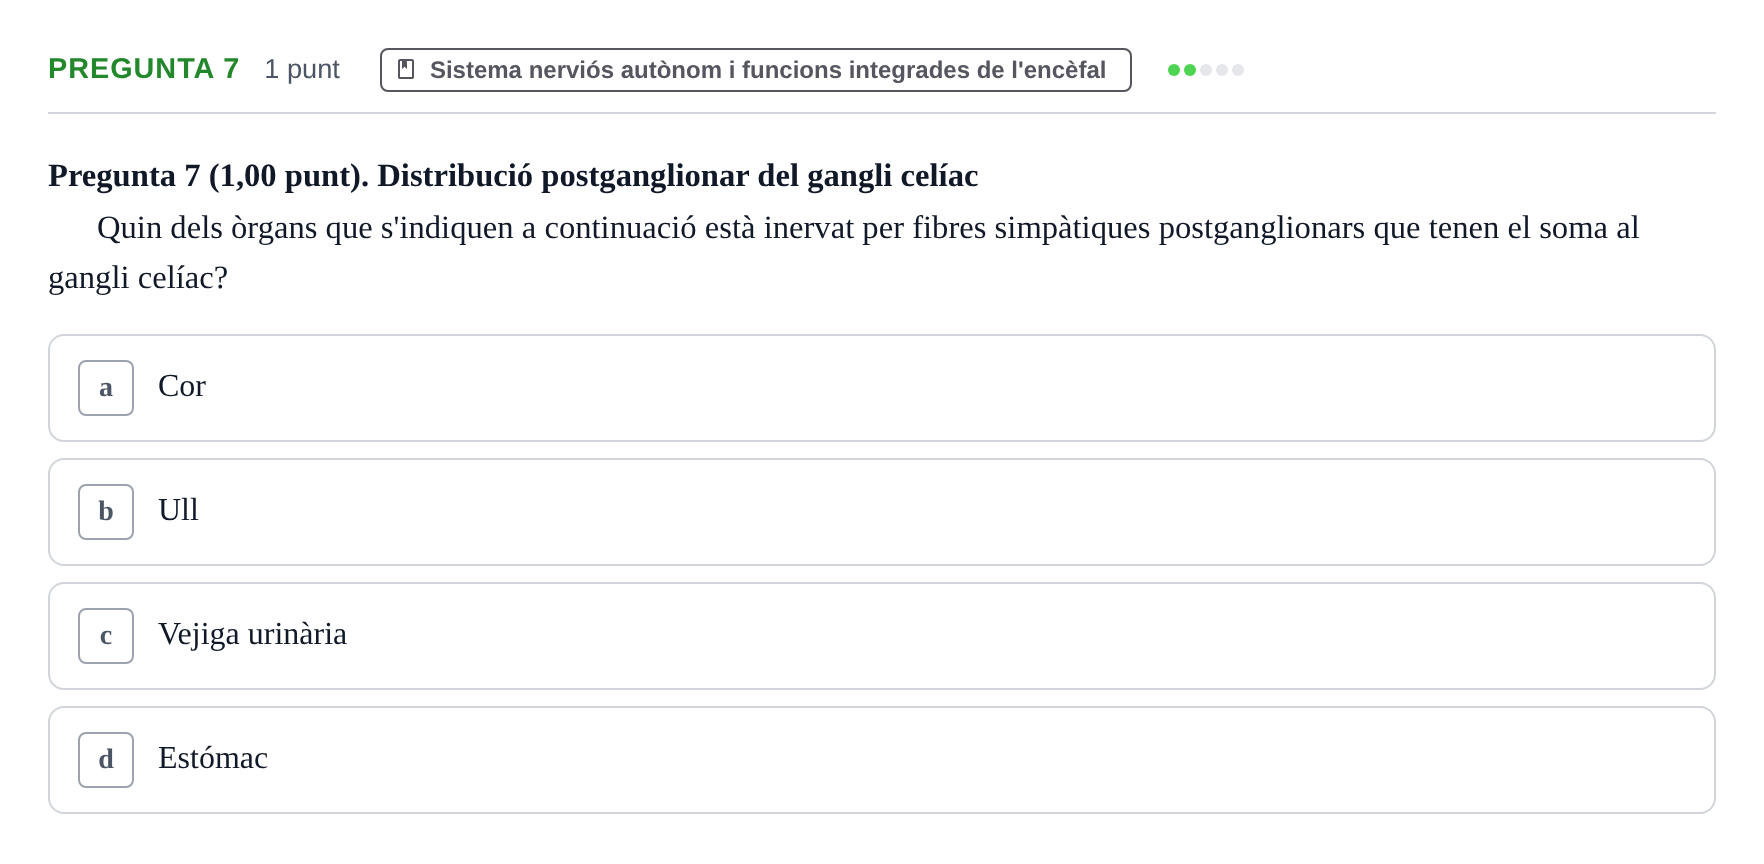The height and width of the screenshot is (864, 1764).
Task: Pick answer option d, Estómac
Action: coord(881,760)
